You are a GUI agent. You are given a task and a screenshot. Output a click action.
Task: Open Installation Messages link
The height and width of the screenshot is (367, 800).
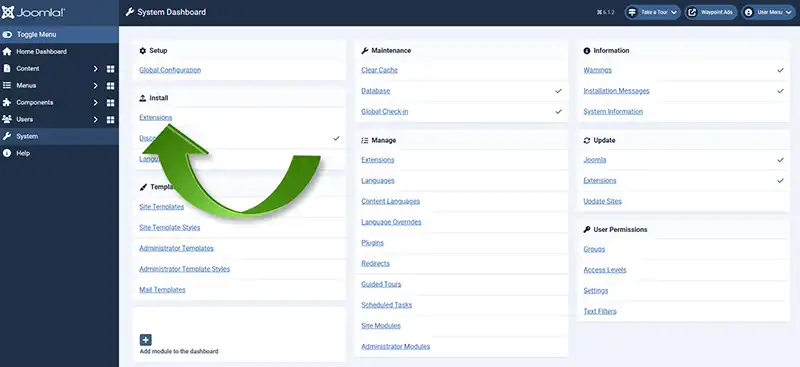coord(616,91)
